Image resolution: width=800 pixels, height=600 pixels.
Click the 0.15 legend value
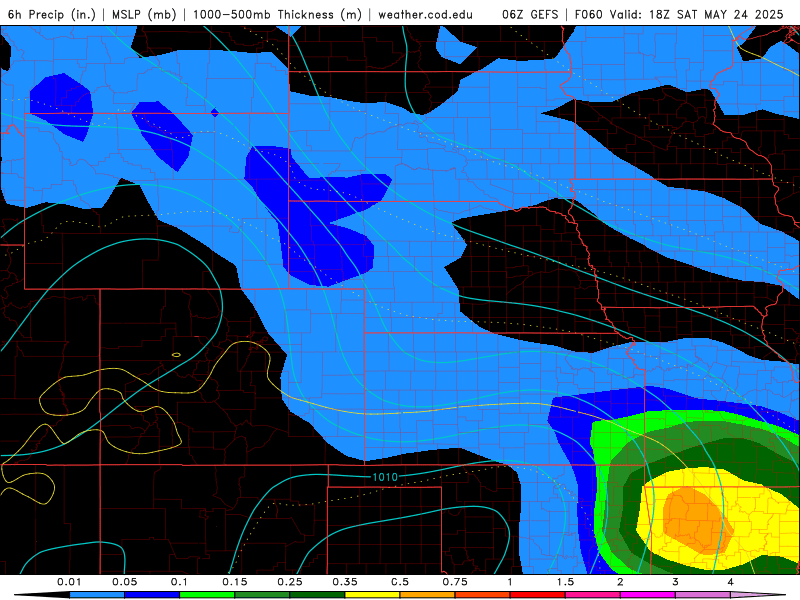pyautogui.click(x=235, y=582)
